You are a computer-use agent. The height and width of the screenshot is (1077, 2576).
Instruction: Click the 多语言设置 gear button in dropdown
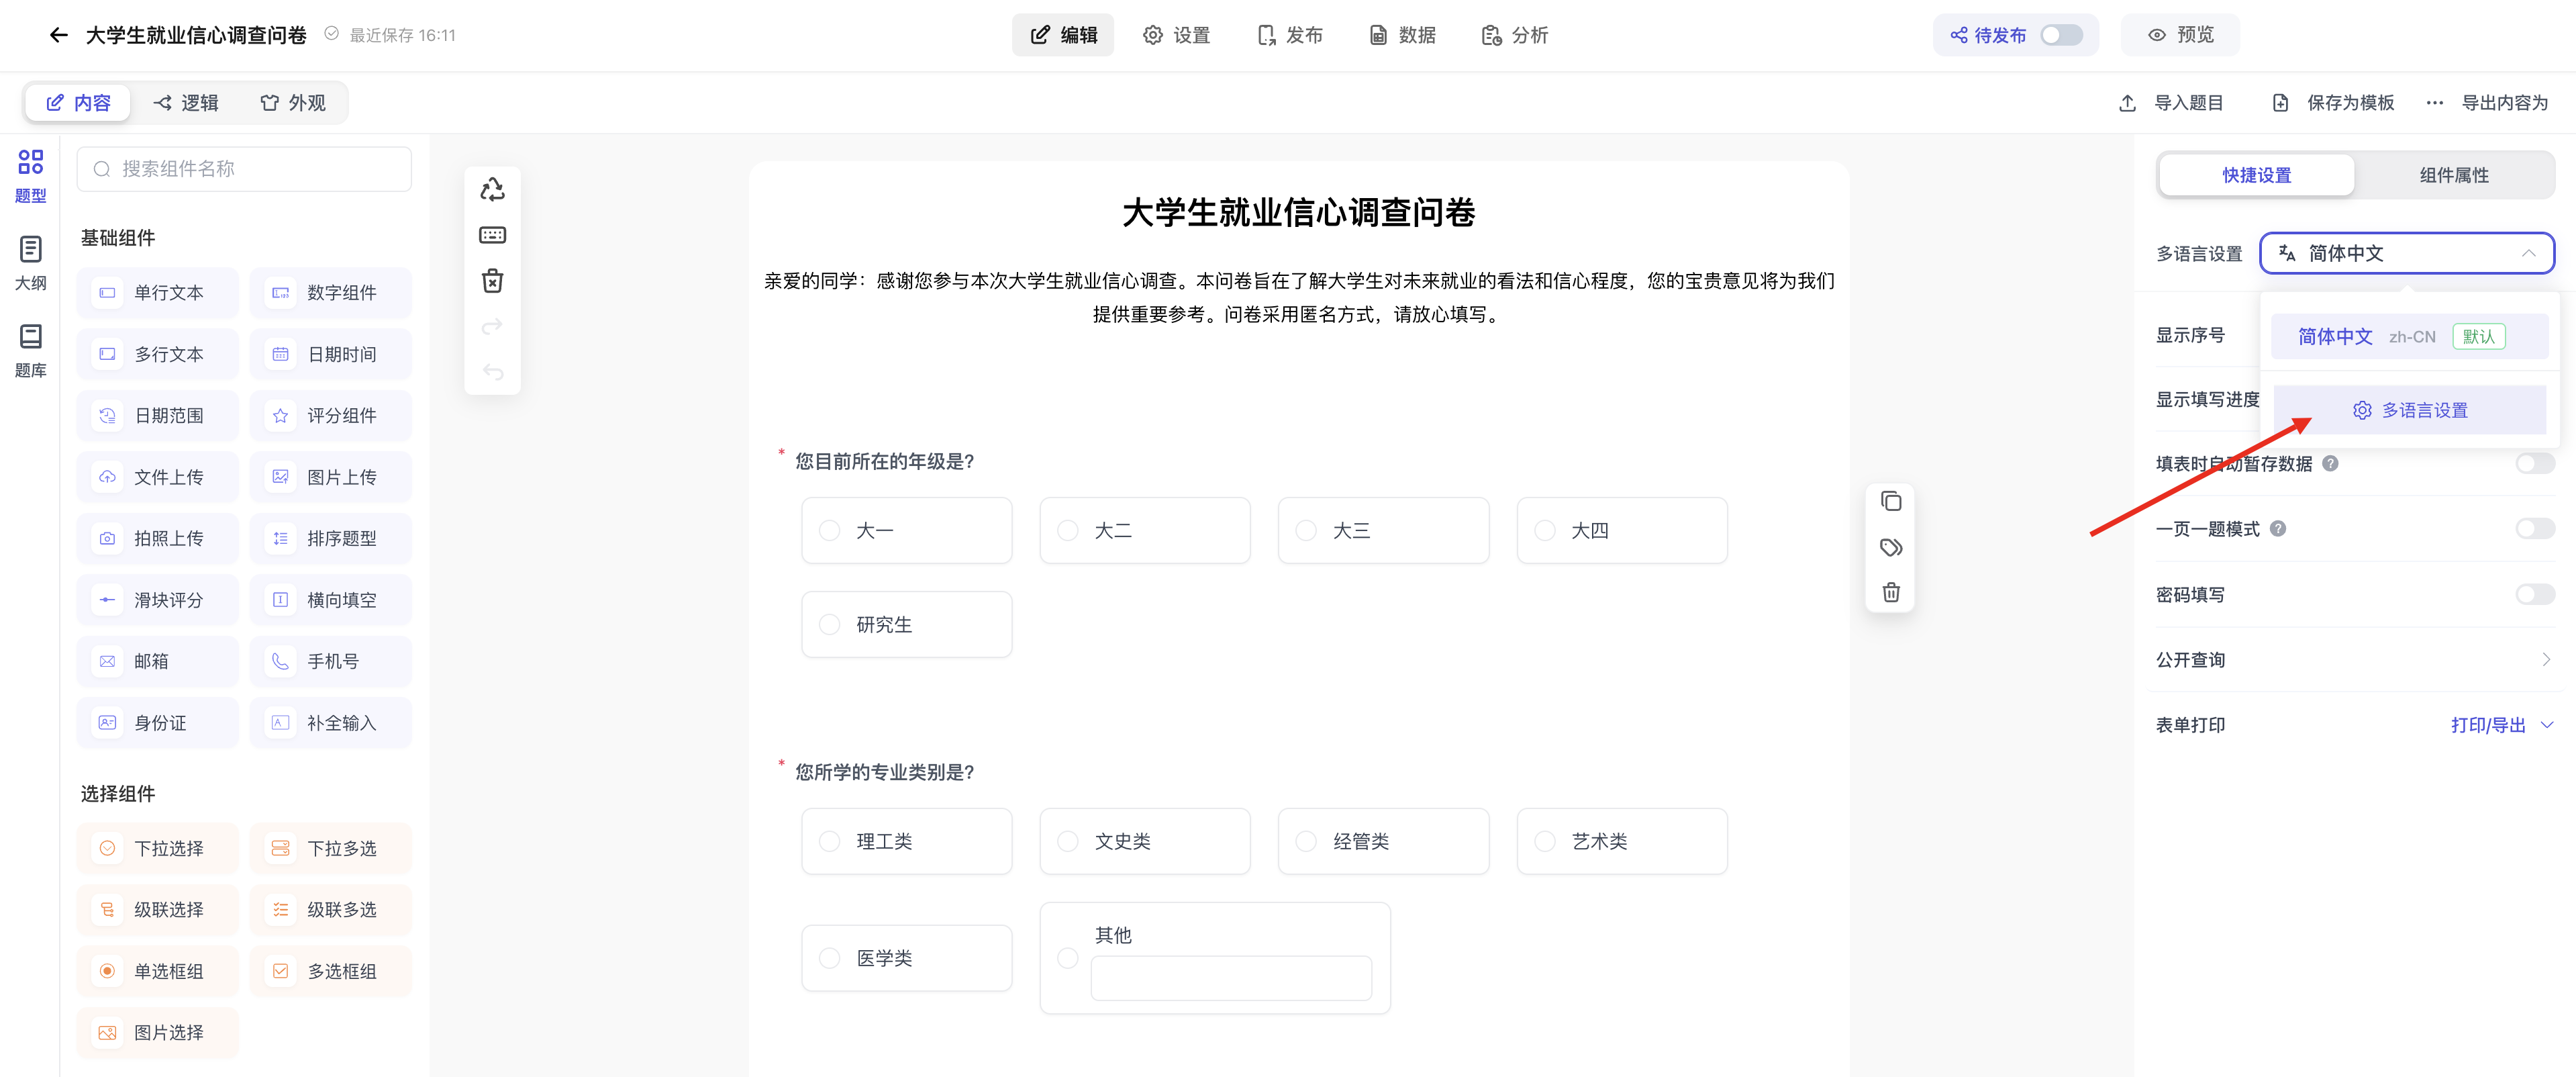pos(2409,410)
